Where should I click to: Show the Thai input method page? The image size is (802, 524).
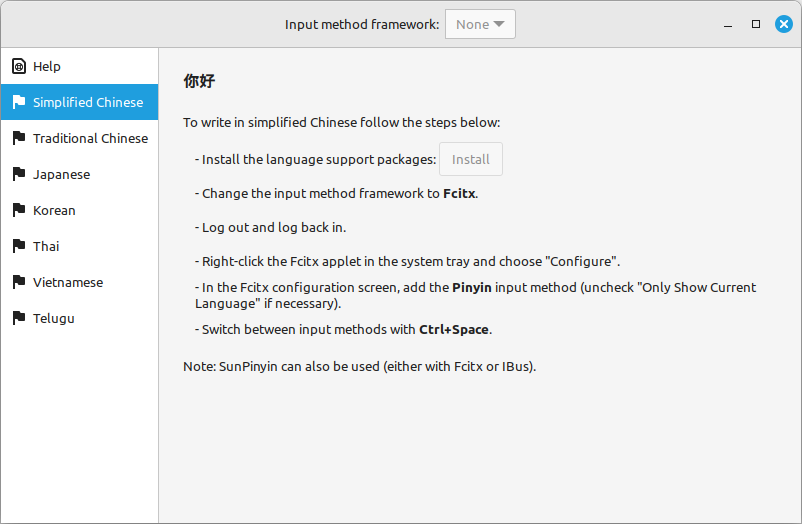click(46, 246)
